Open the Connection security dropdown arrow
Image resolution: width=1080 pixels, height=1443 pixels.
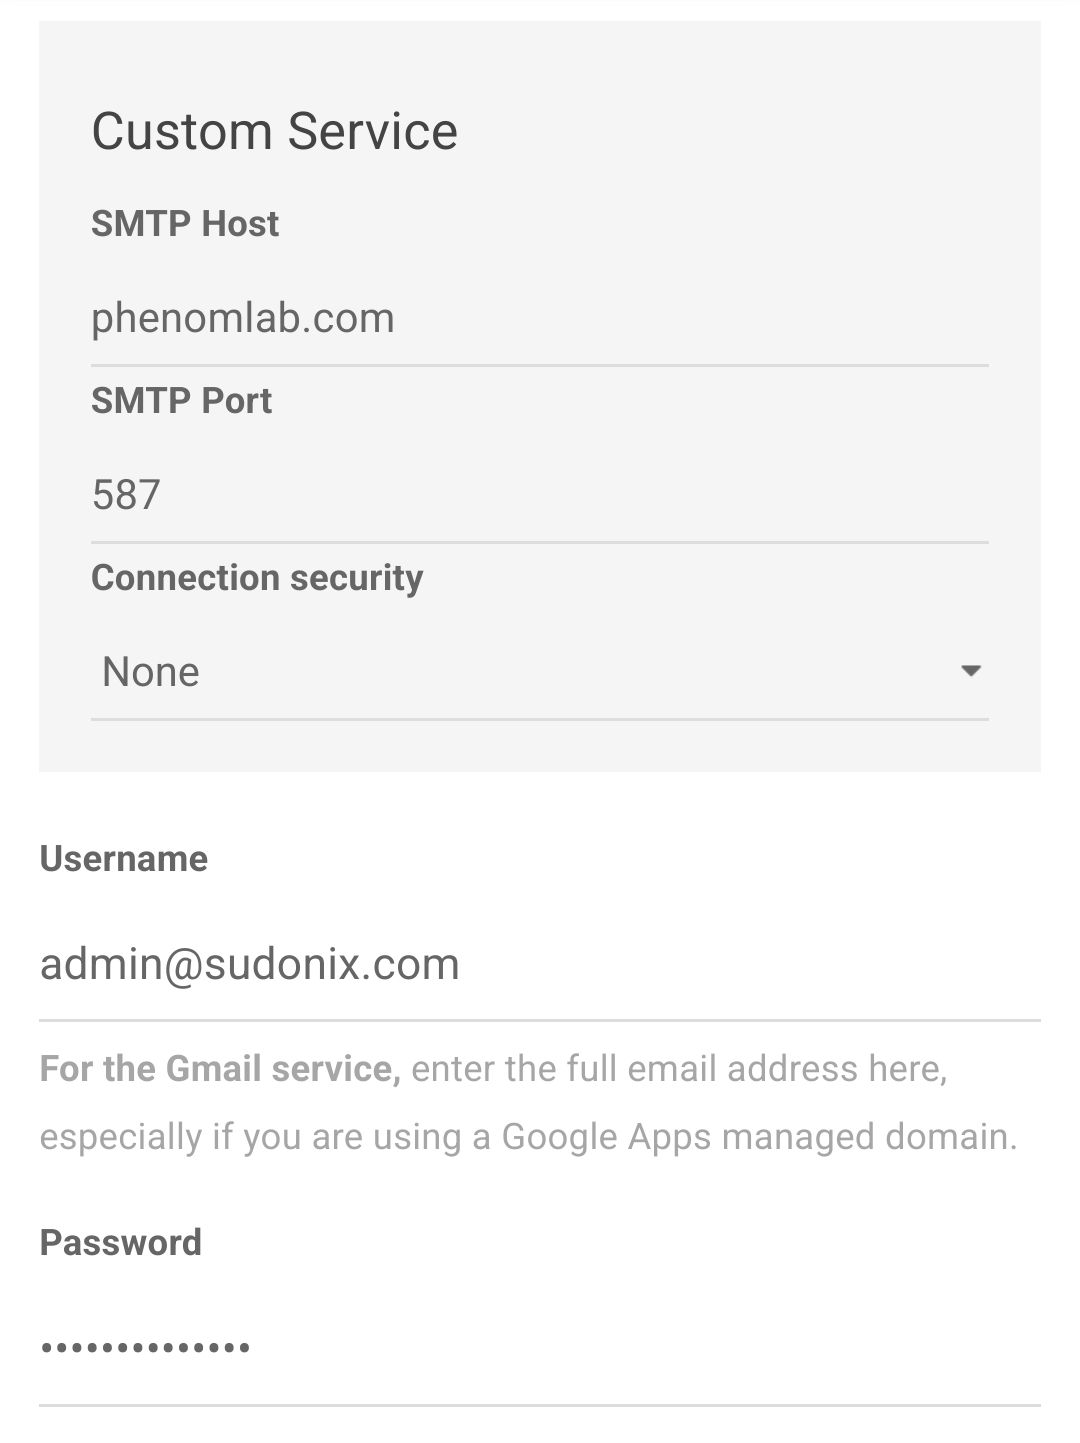tap(969, 671)
